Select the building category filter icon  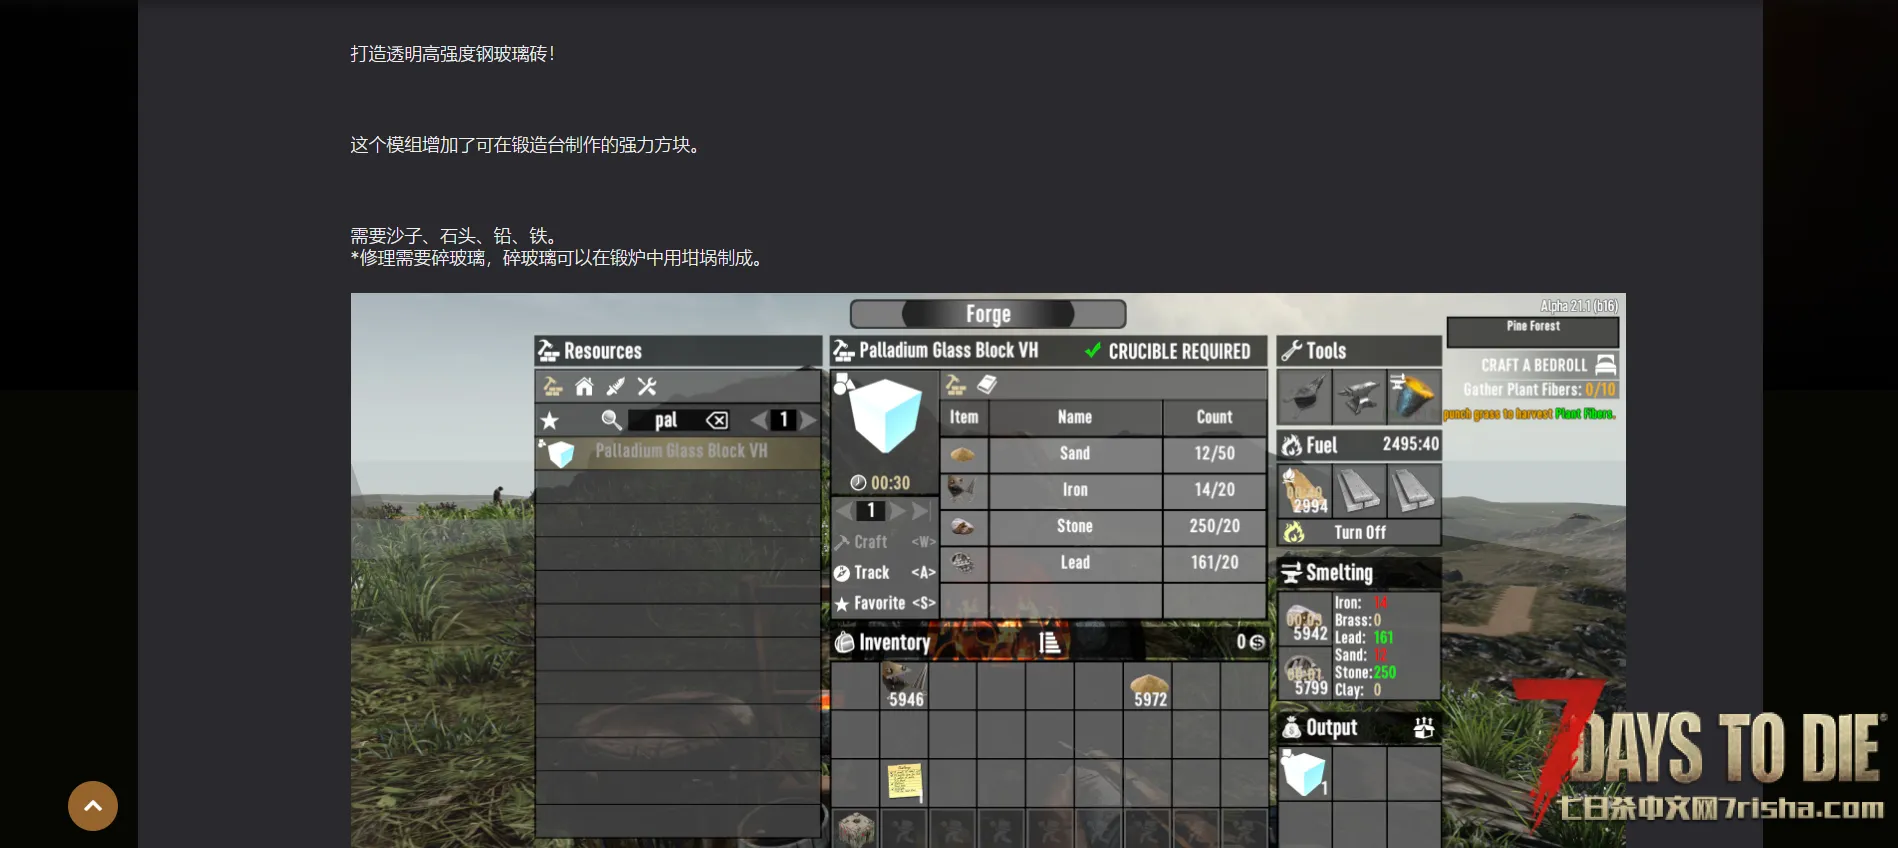pos(552,387)
